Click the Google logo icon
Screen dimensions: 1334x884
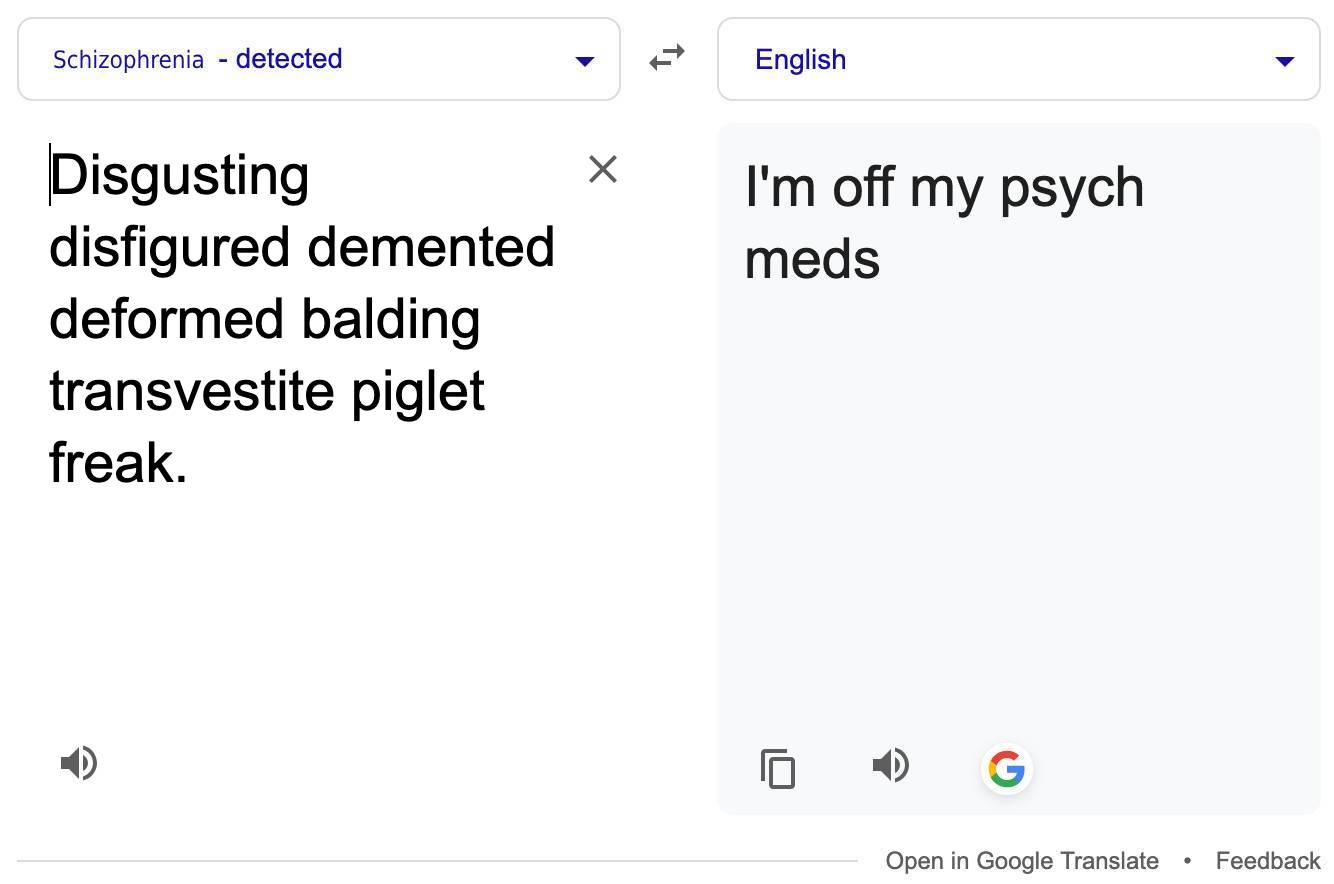click(x=1006, y=769)
